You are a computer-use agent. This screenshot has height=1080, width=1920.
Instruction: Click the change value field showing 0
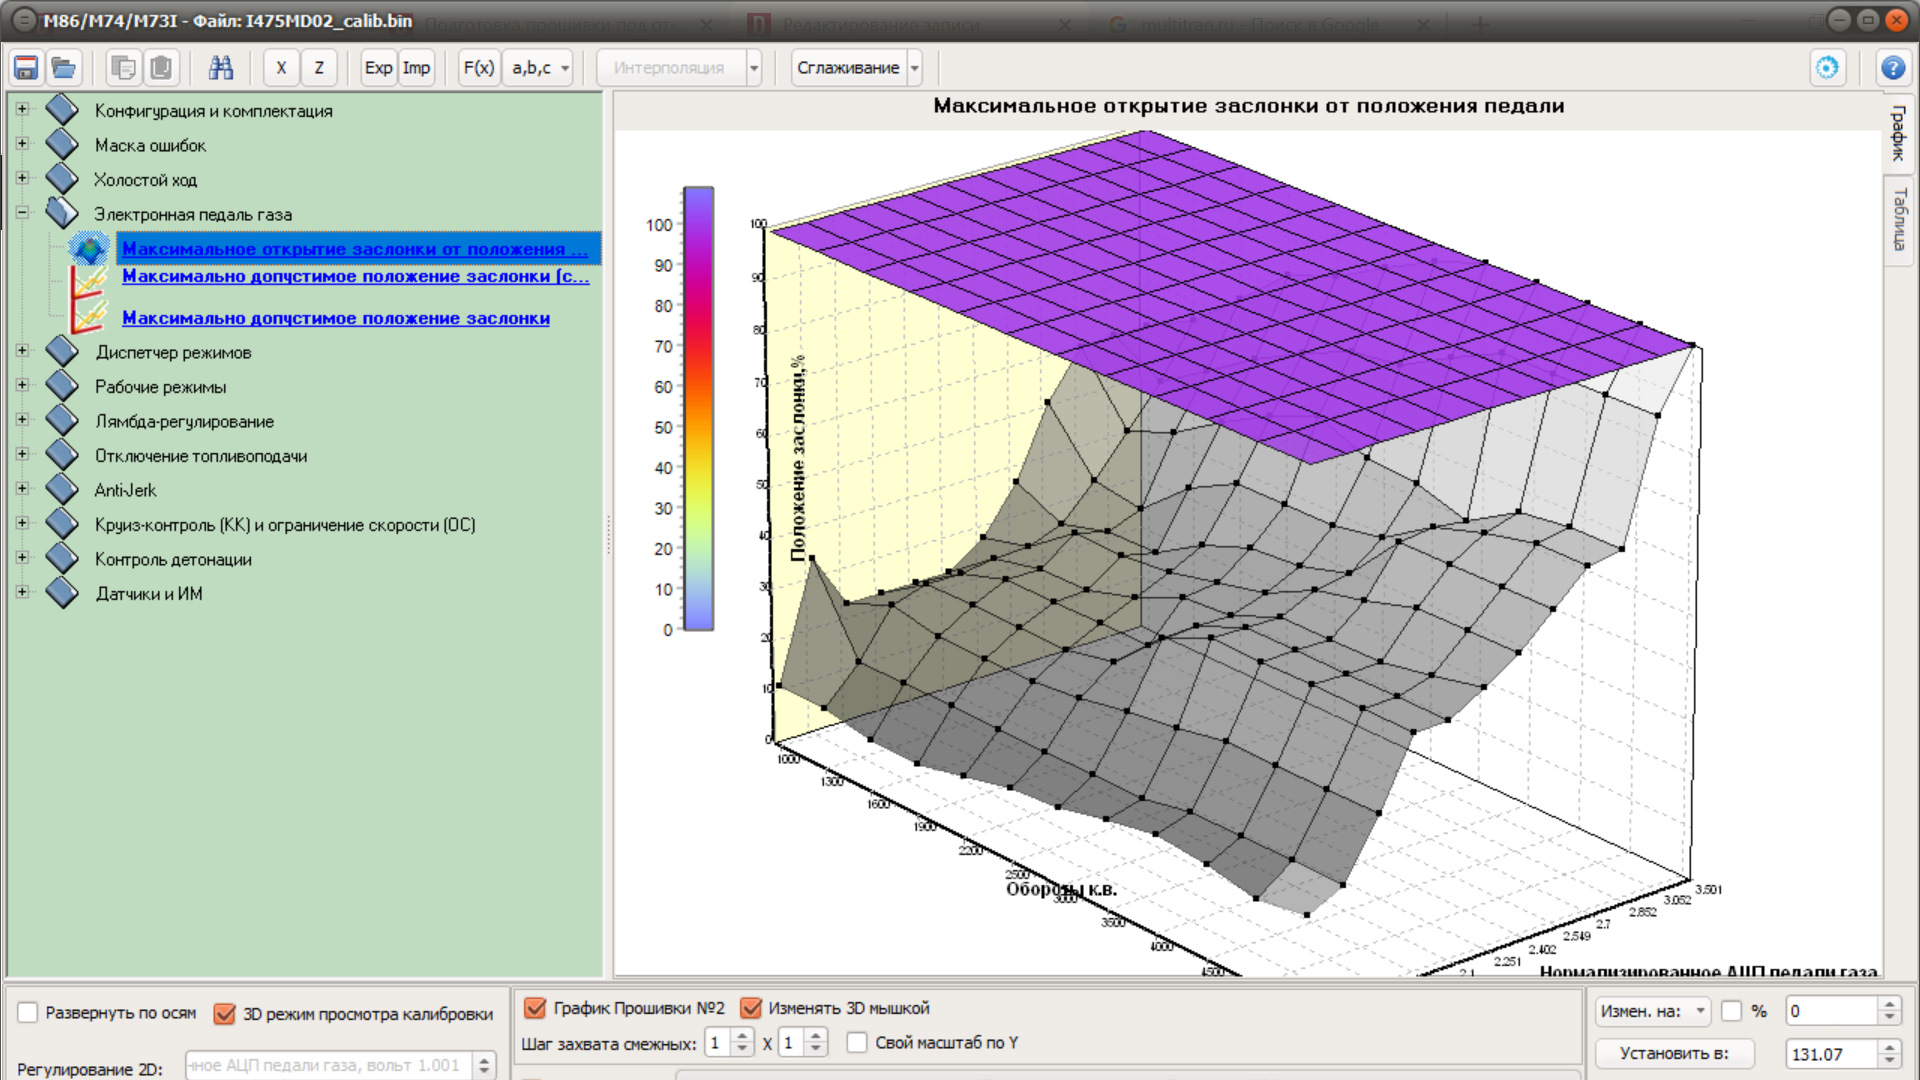1832,1011
